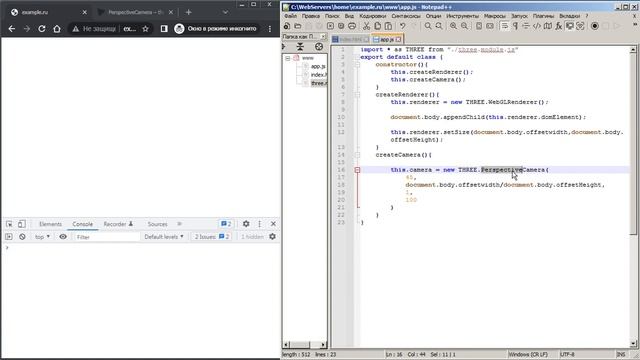Select app.js in the folder tree
640x360 pixels.
318,66
